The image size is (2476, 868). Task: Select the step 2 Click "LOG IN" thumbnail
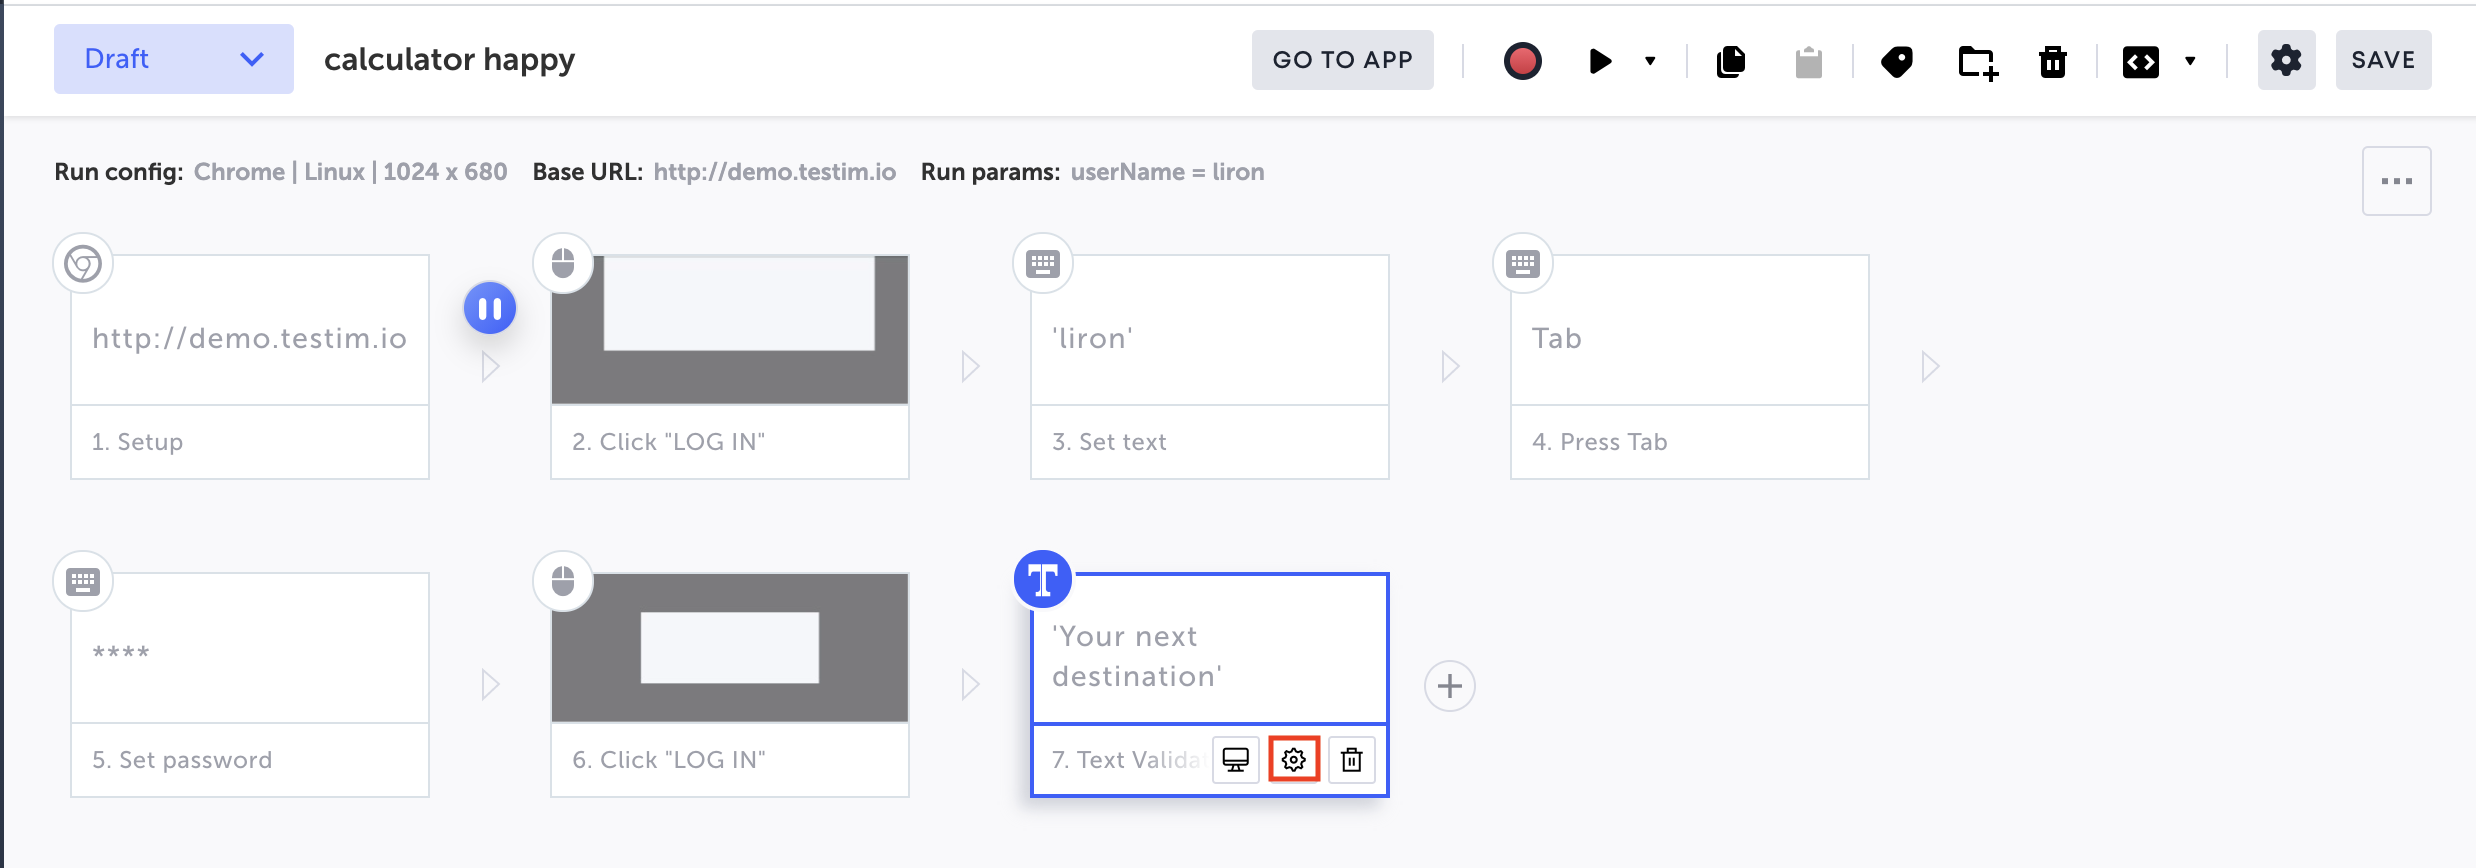click(730, 330)
